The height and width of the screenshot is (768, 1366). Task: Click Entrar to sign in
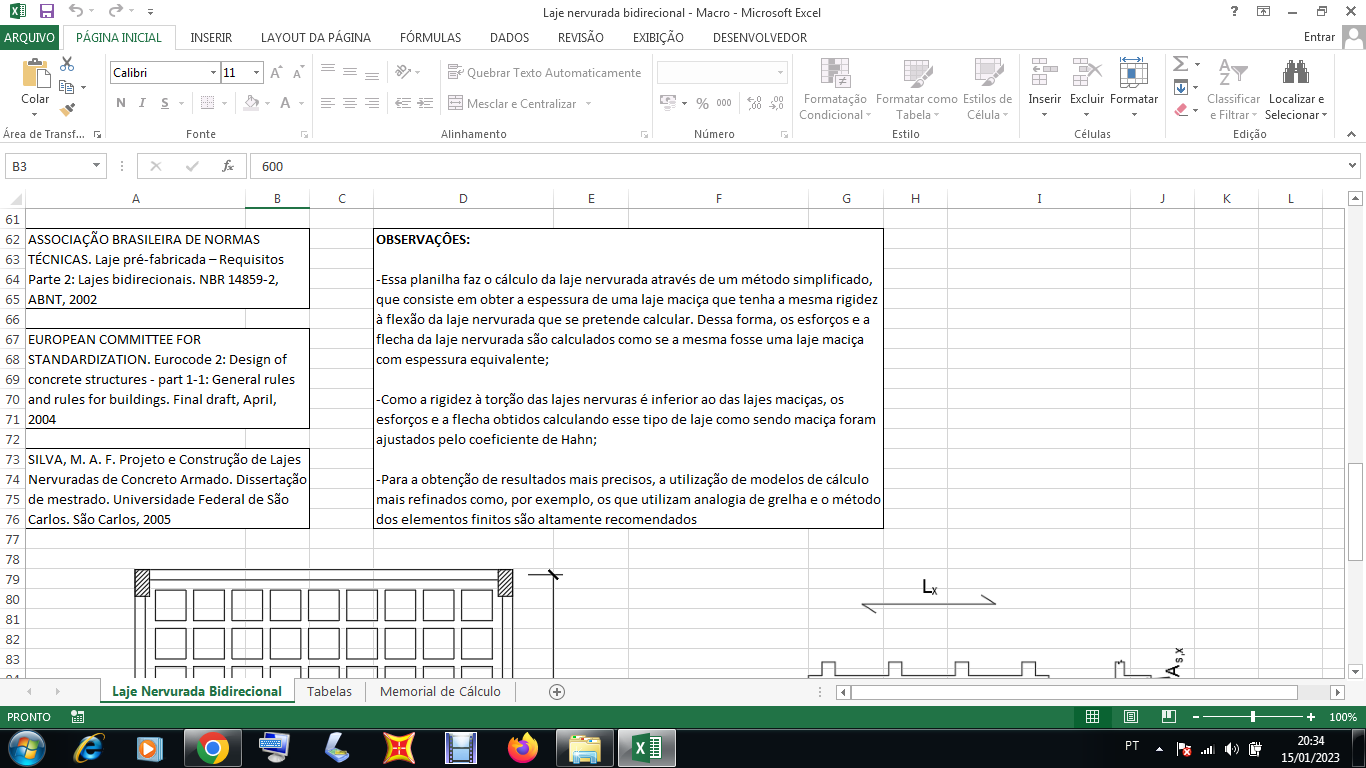[1320, 37]
